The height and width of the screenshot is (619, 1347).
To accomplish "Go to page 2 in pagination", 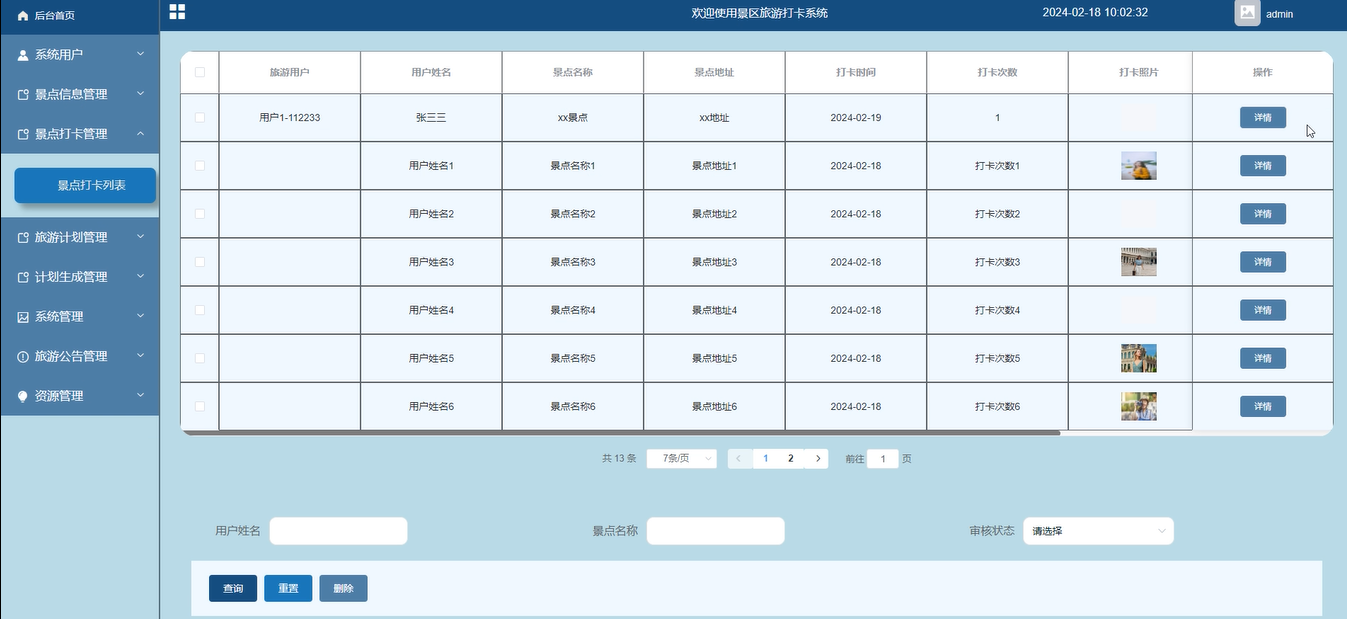I will click(x=791, y=459).
